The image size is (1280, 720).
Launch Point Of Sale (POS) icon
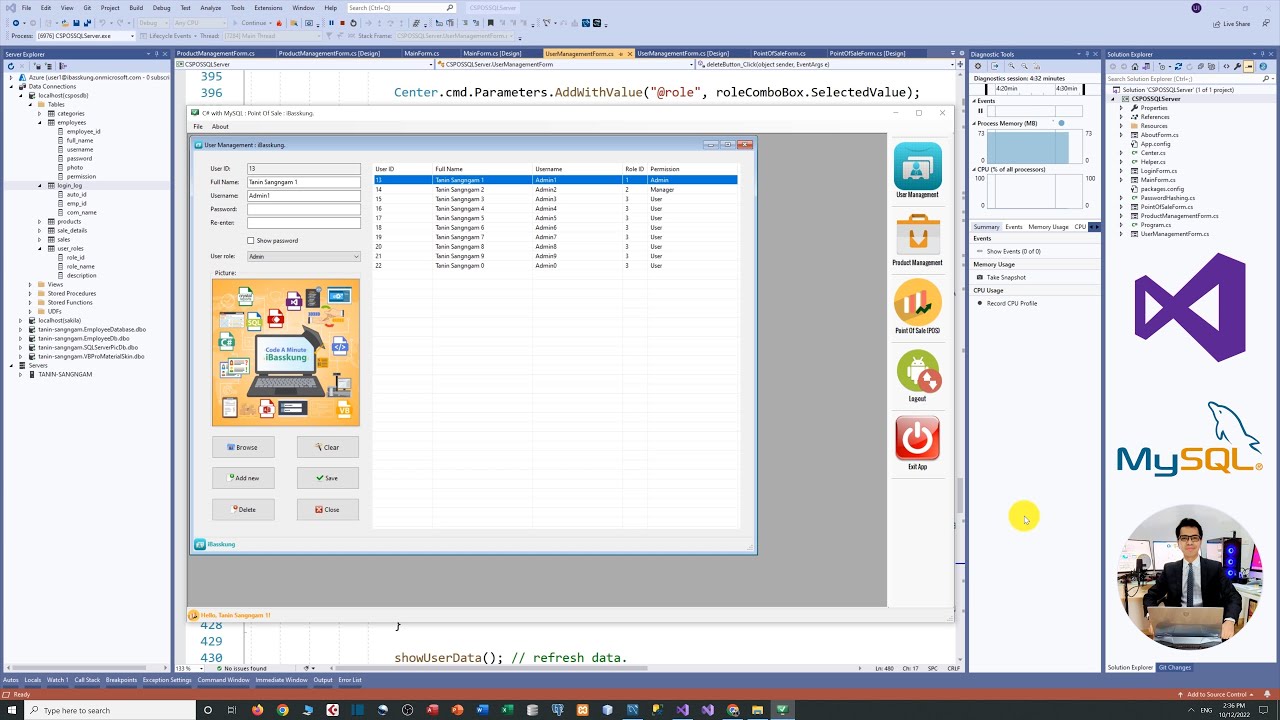[x=917, y=302]
